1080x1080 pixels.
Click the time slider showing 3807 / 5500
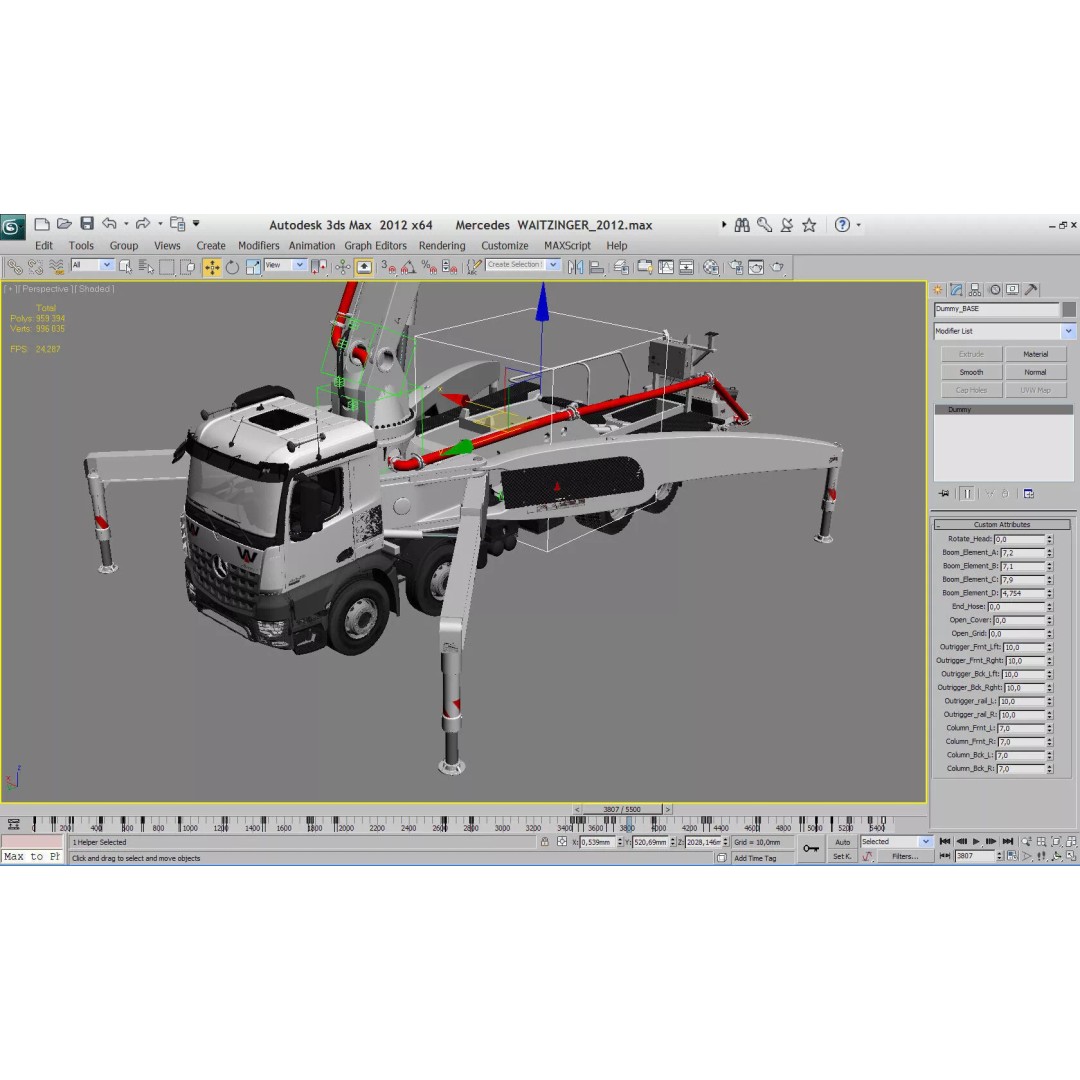pyautogui.click(x=622, y=809)
